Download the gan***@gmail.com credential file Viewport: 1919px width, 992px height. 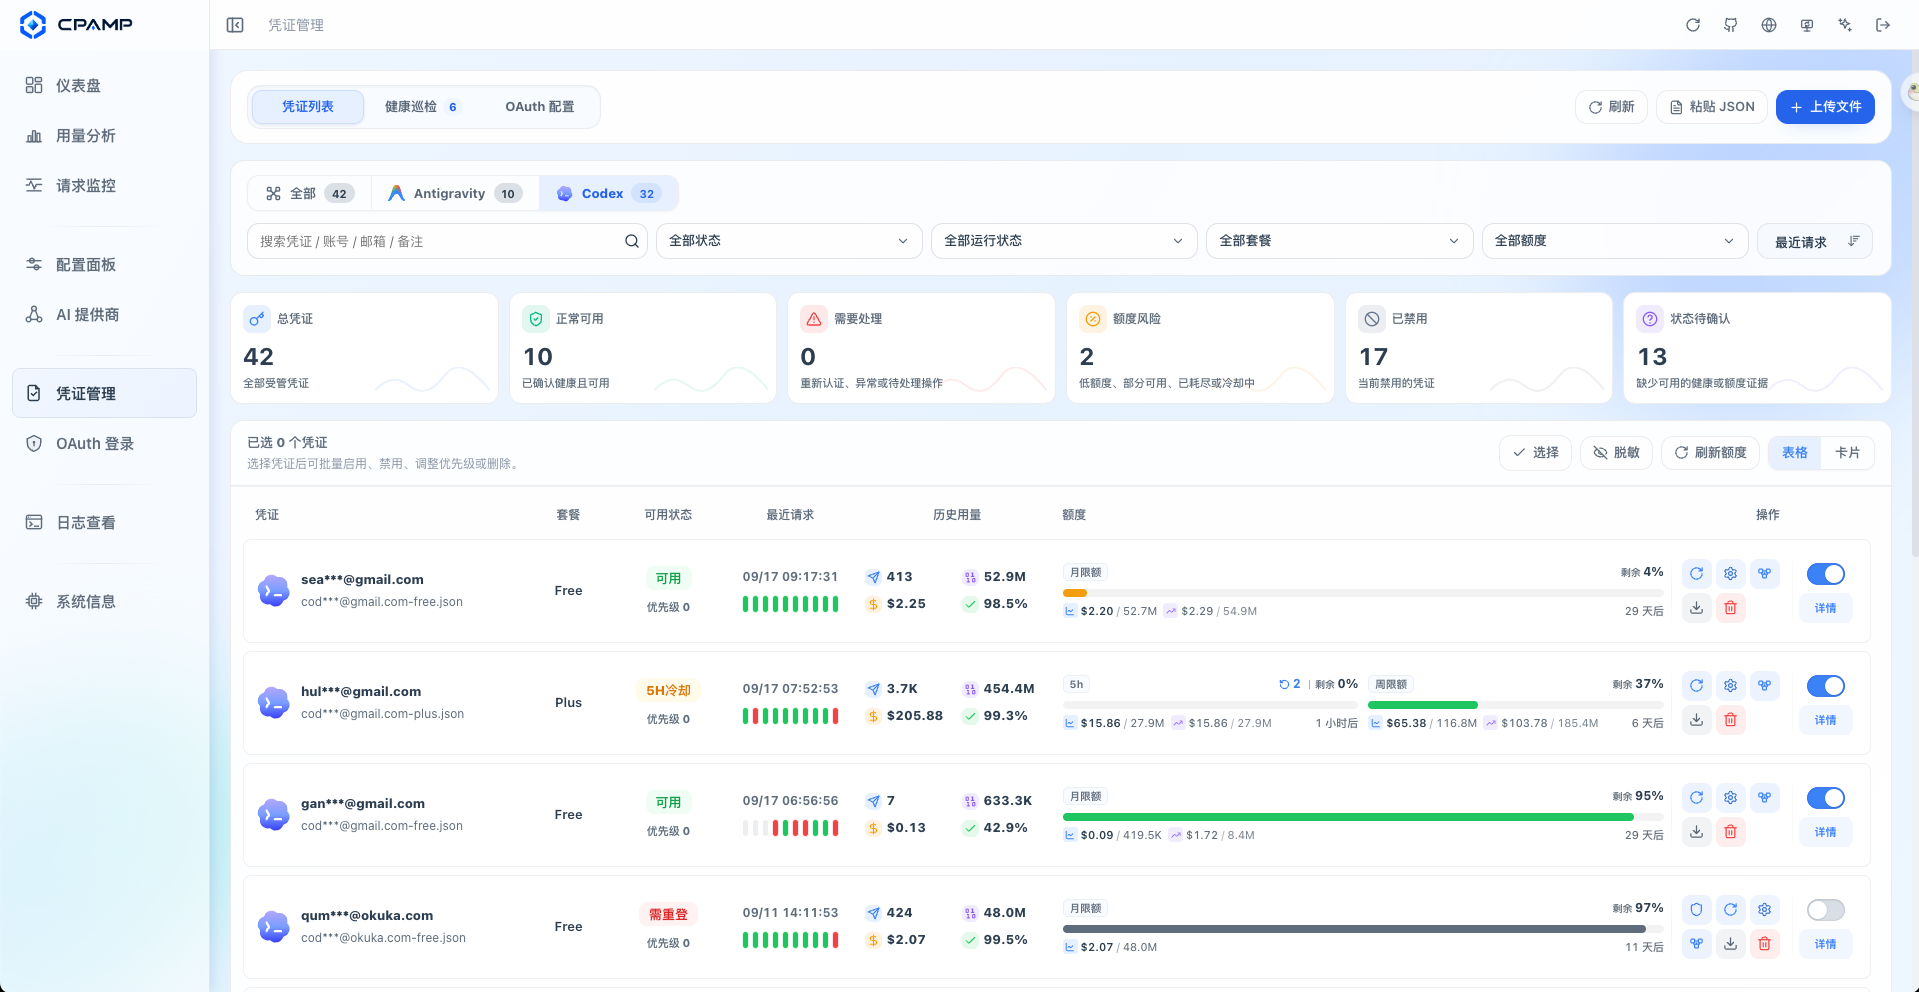1696,832
